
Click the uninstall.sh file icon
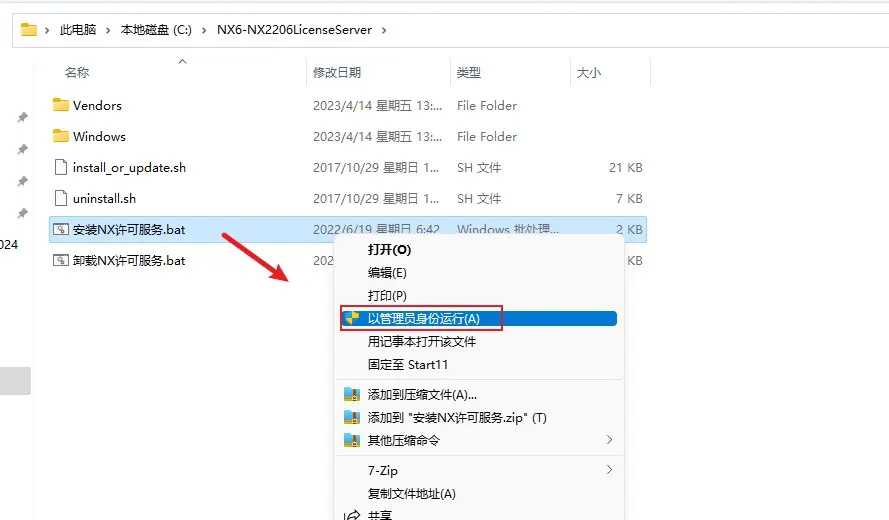pyautogui.click(x=60, y=198)
